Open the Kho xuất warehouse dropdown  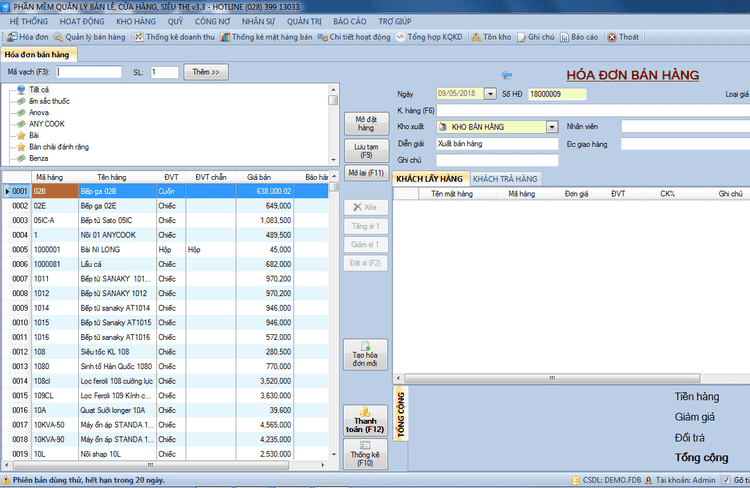click(552, 127)
